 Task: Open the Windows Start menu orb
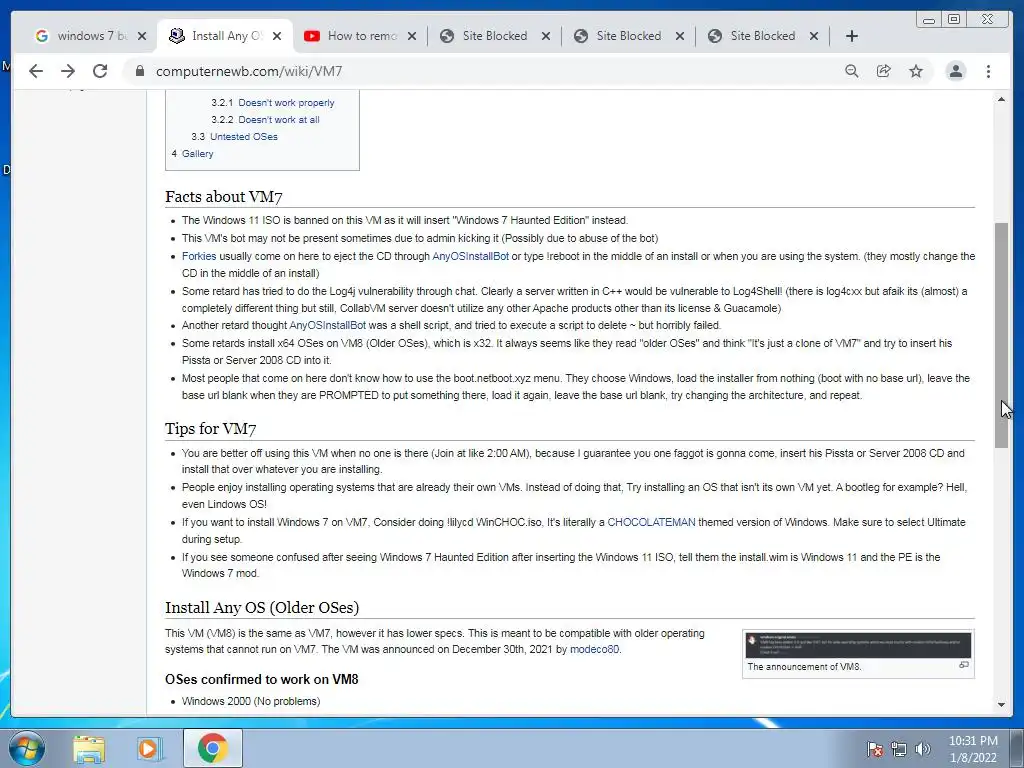point(27,748)
